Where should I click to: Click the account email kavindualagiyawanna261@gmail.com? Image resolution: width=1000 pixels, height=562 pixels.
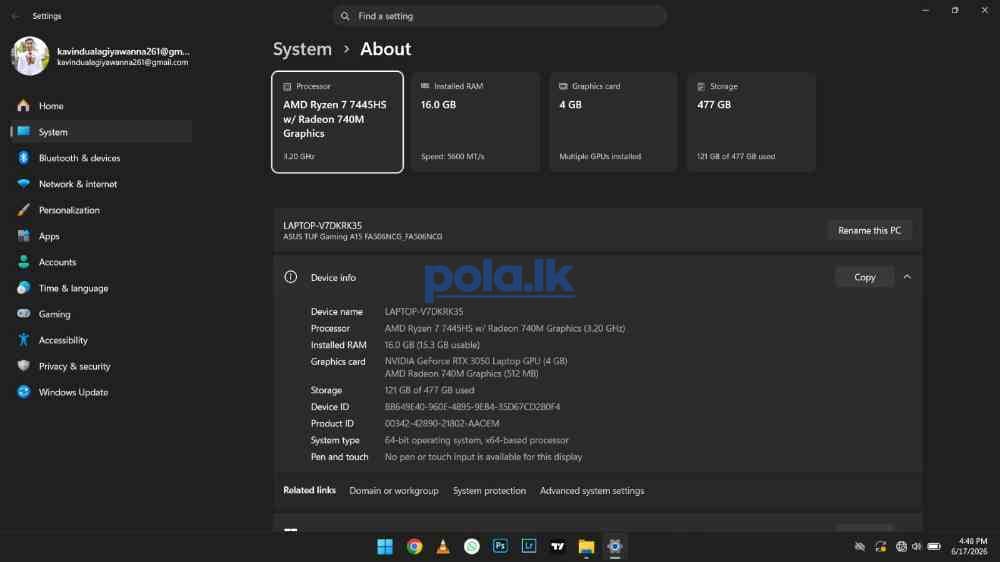coord(122,63)
